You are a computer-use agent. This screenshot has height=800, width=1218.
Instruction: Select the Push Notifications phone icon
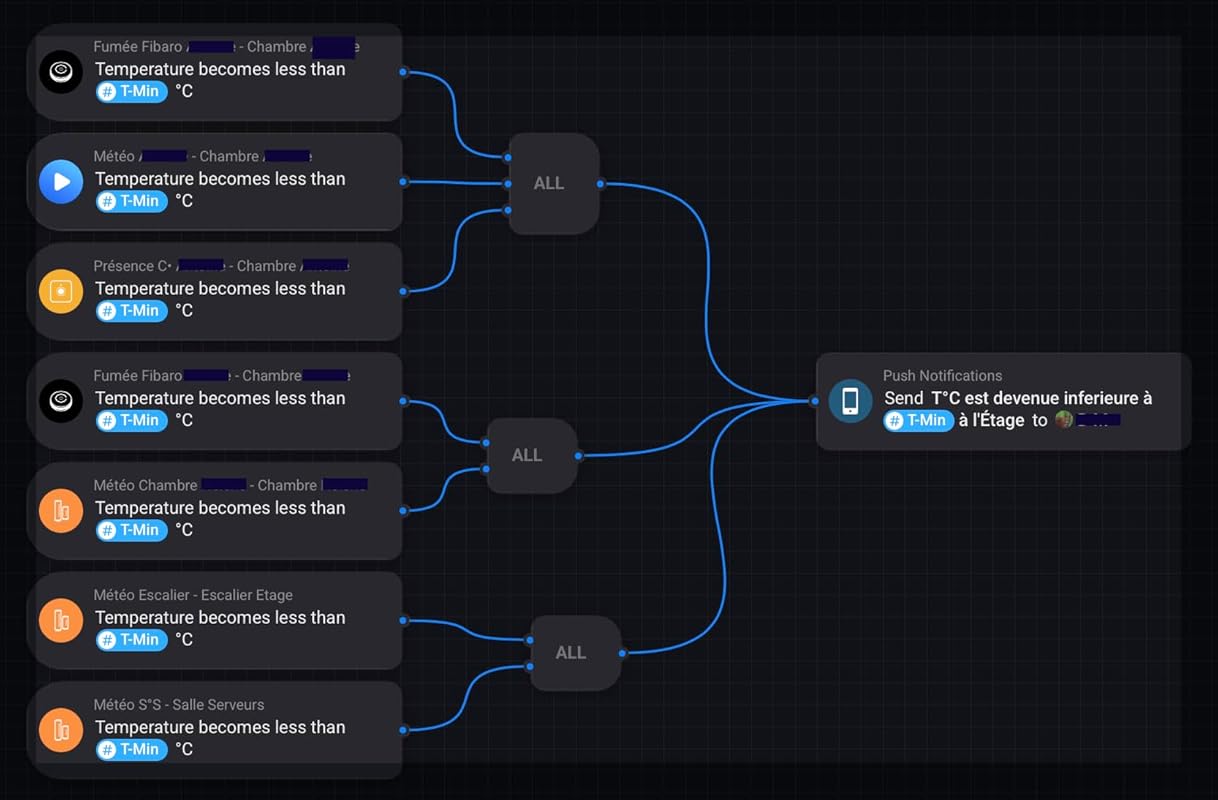click(850, 401)
